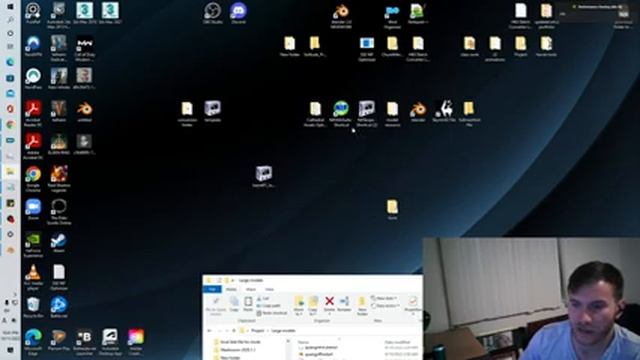Click New folder in Explorer ribbon
Viewport: 640px width, 360px height.
click(x=362, y=306)
